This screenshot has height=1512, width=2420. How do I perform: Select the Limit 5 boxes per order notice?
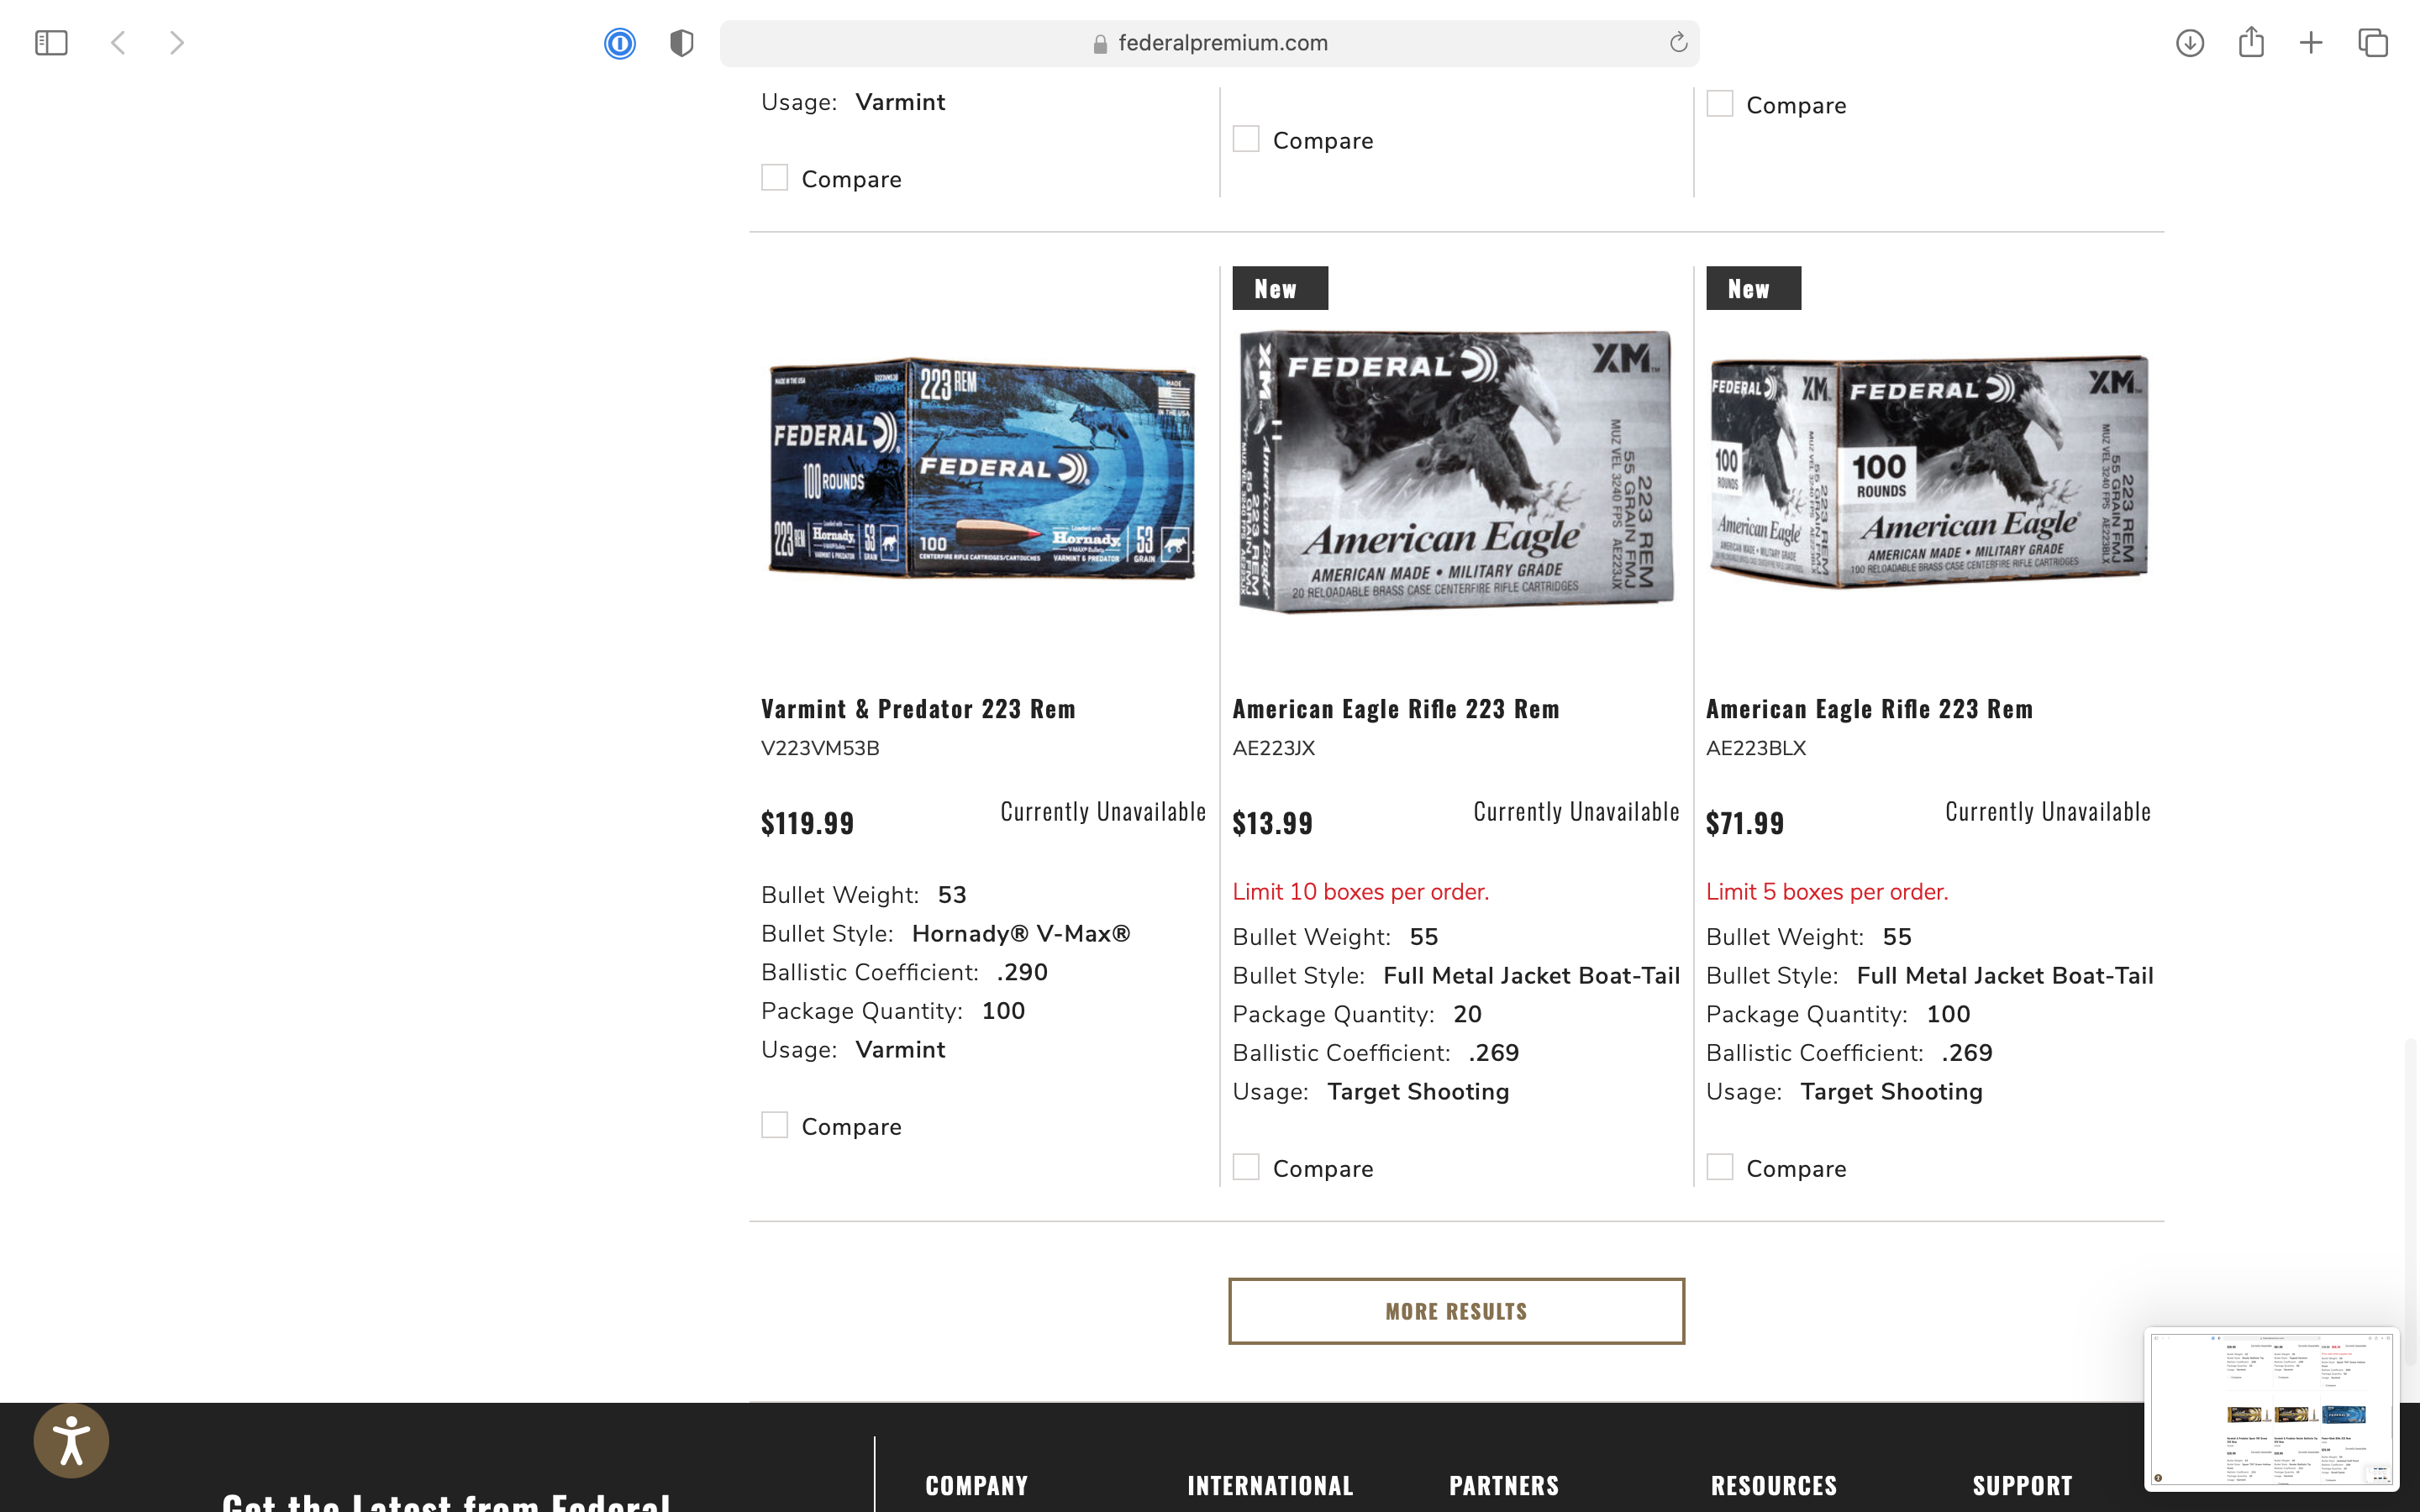[1827, 891]
